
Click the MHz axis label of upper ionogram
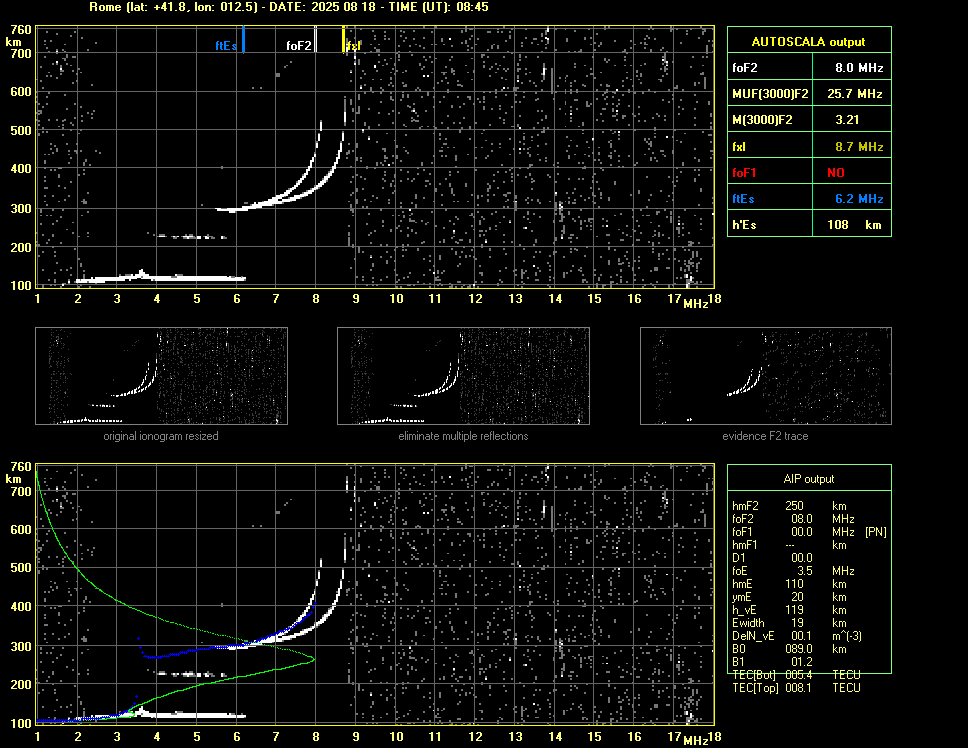pyautogui.click(x=695, y=304)
